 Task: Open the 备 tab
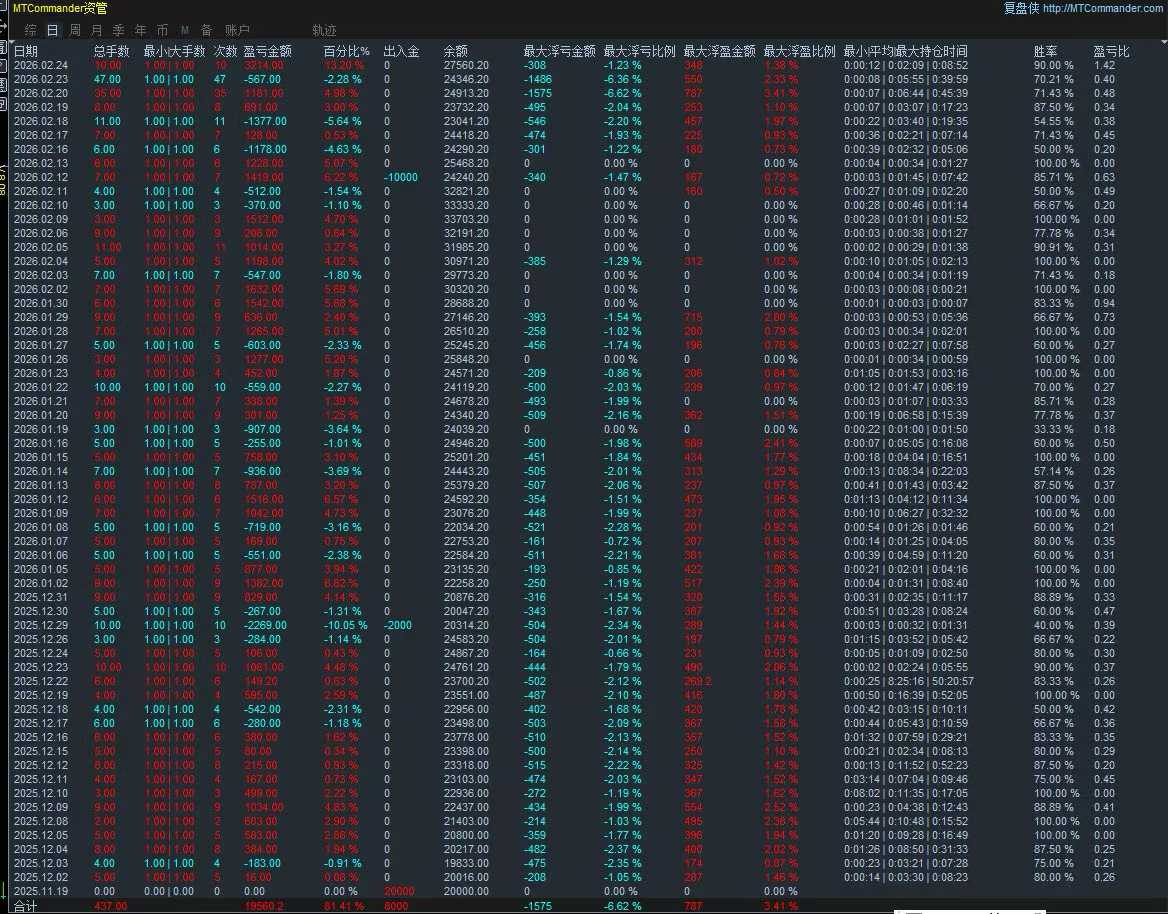[206, 31]
